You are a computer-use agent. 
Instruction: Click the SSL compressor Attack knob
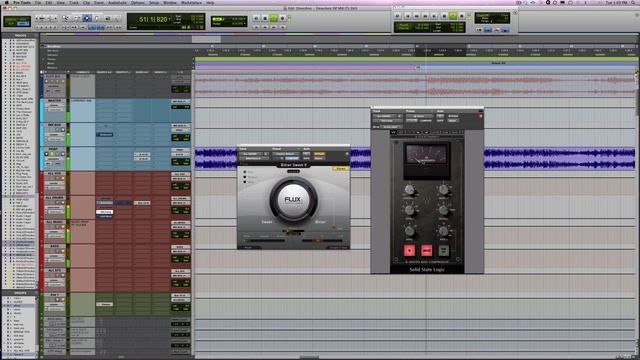pos(409,211)
